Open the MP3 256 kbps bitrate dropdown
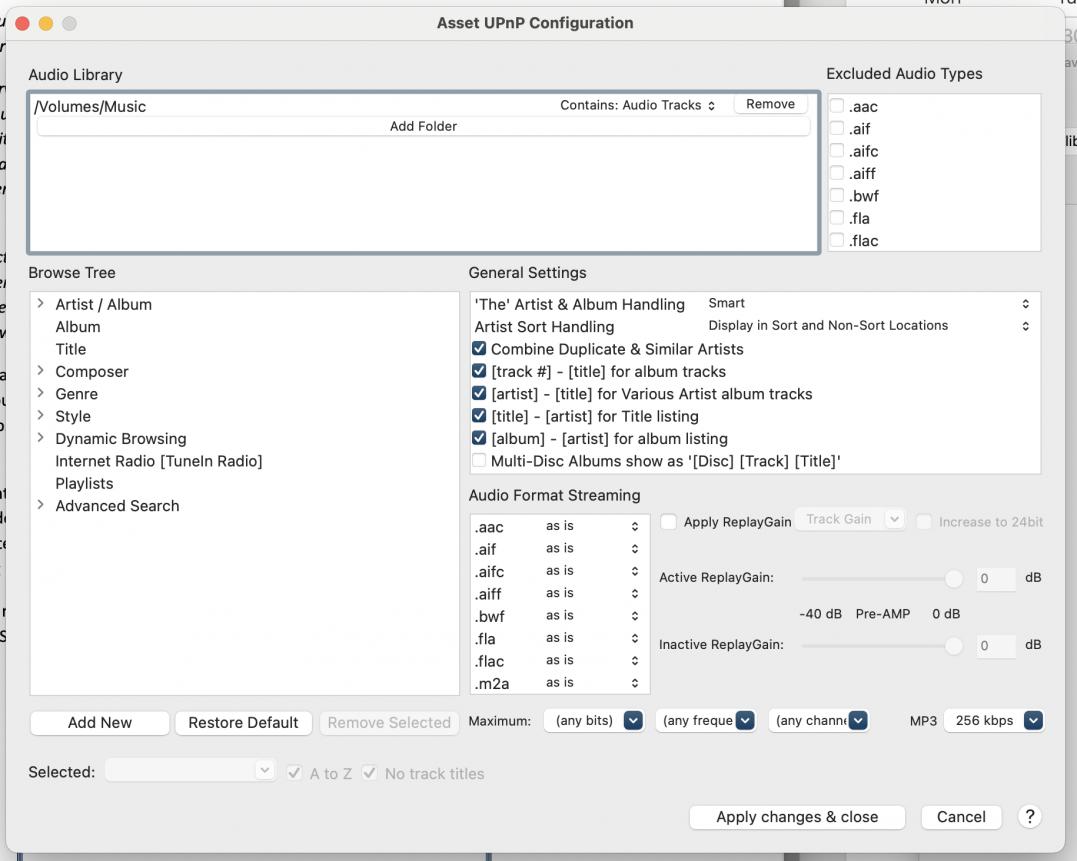The width and height of the screenshot is (1077, 861). pyautogui.click(x=993, y=720)
